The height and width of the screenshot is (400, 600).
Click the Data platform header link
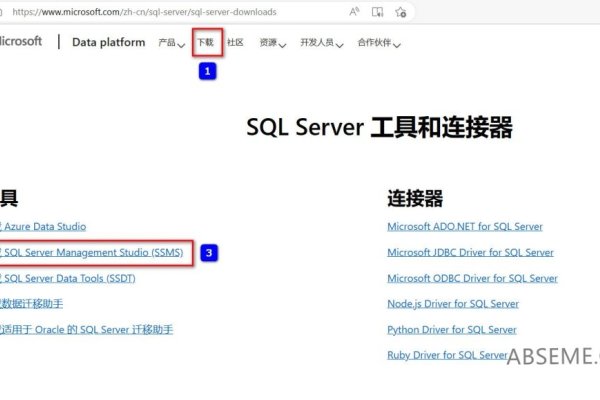(109, 42)
